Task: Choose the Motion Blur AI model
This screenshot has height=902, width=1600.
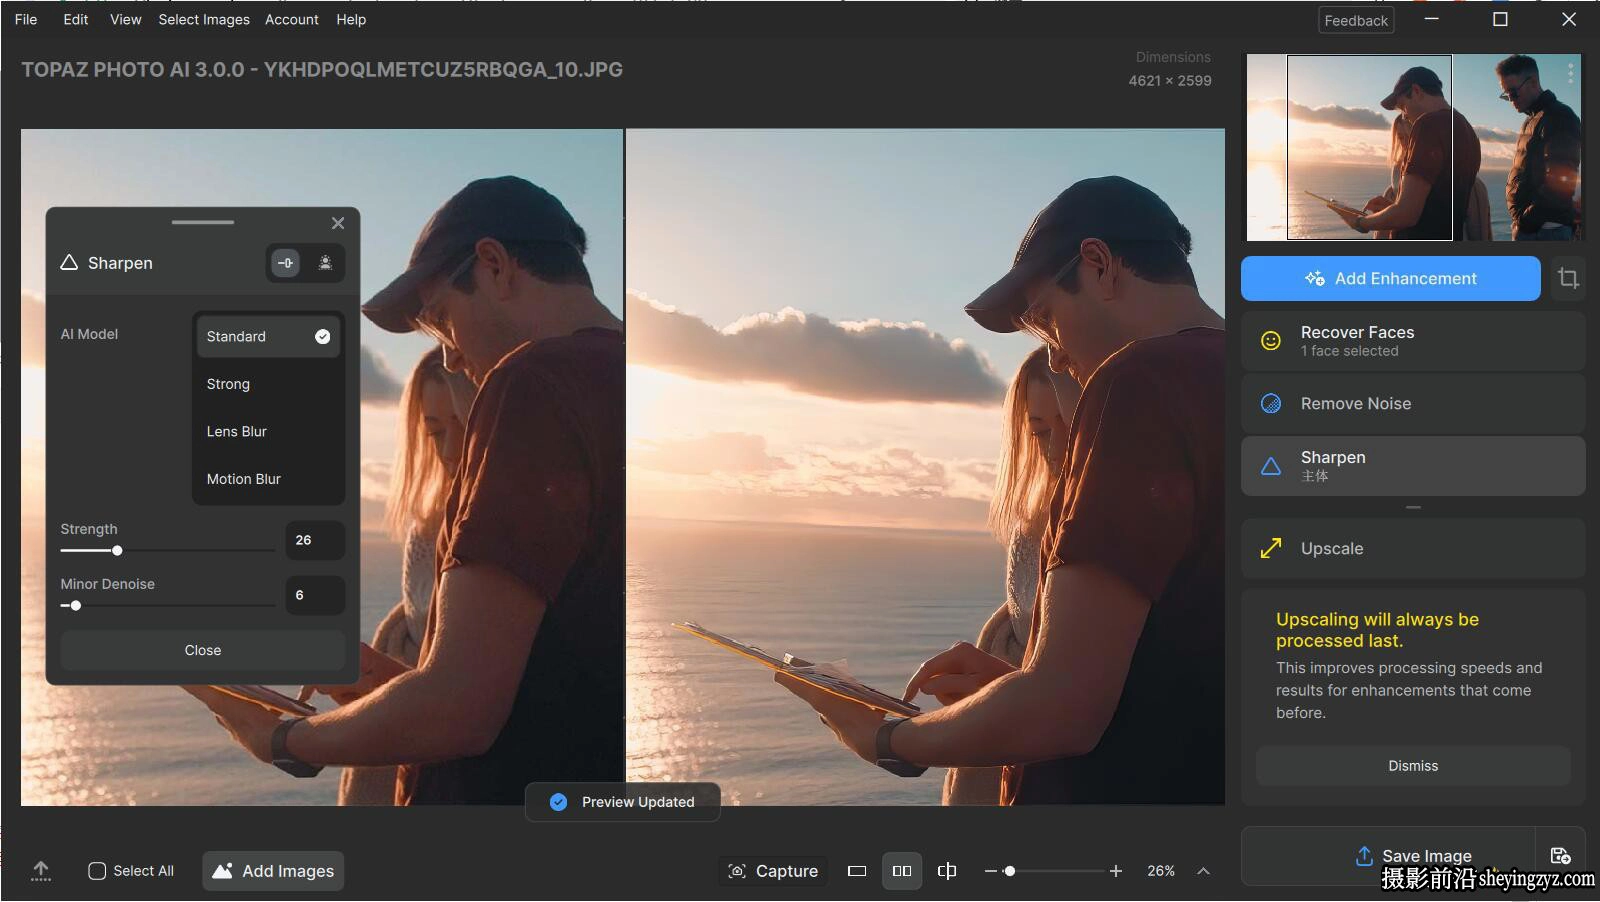Action: click(x=268, y=479)
